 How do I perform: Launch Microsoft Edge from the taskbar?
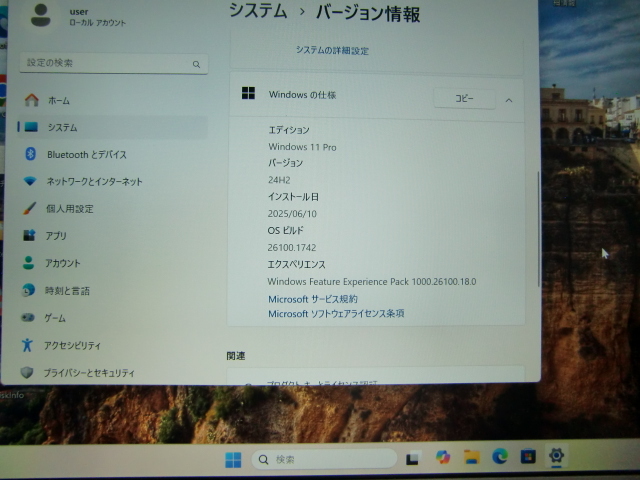(500, 456)
